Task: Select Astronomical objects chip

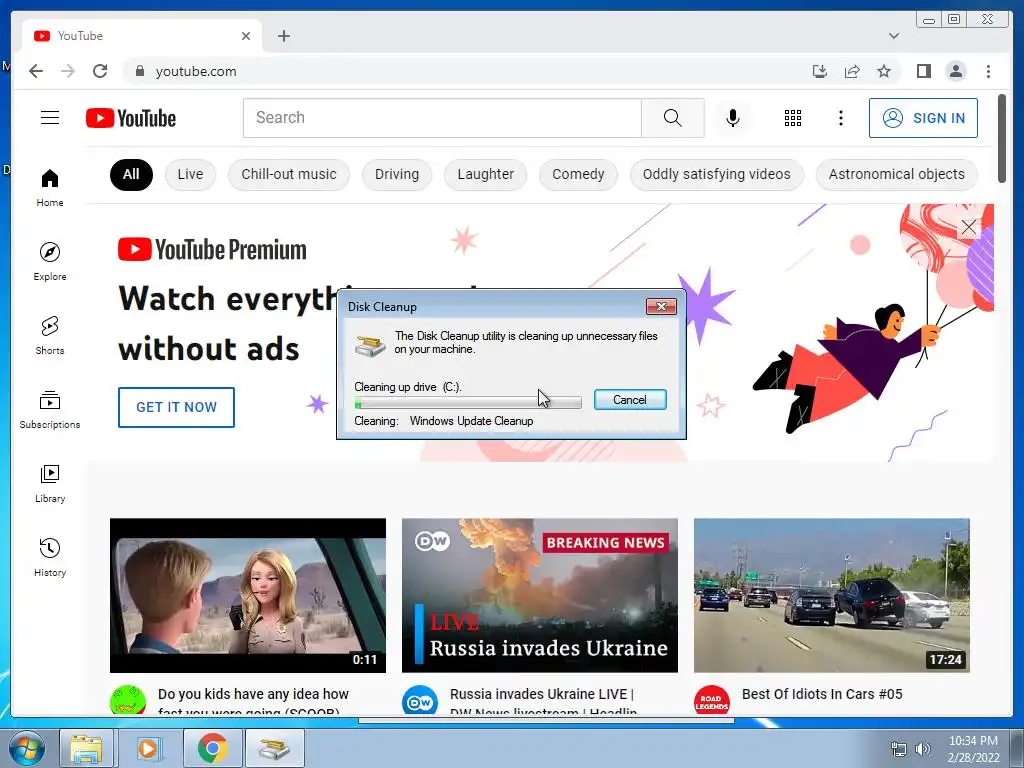Action: click(897, 174)
